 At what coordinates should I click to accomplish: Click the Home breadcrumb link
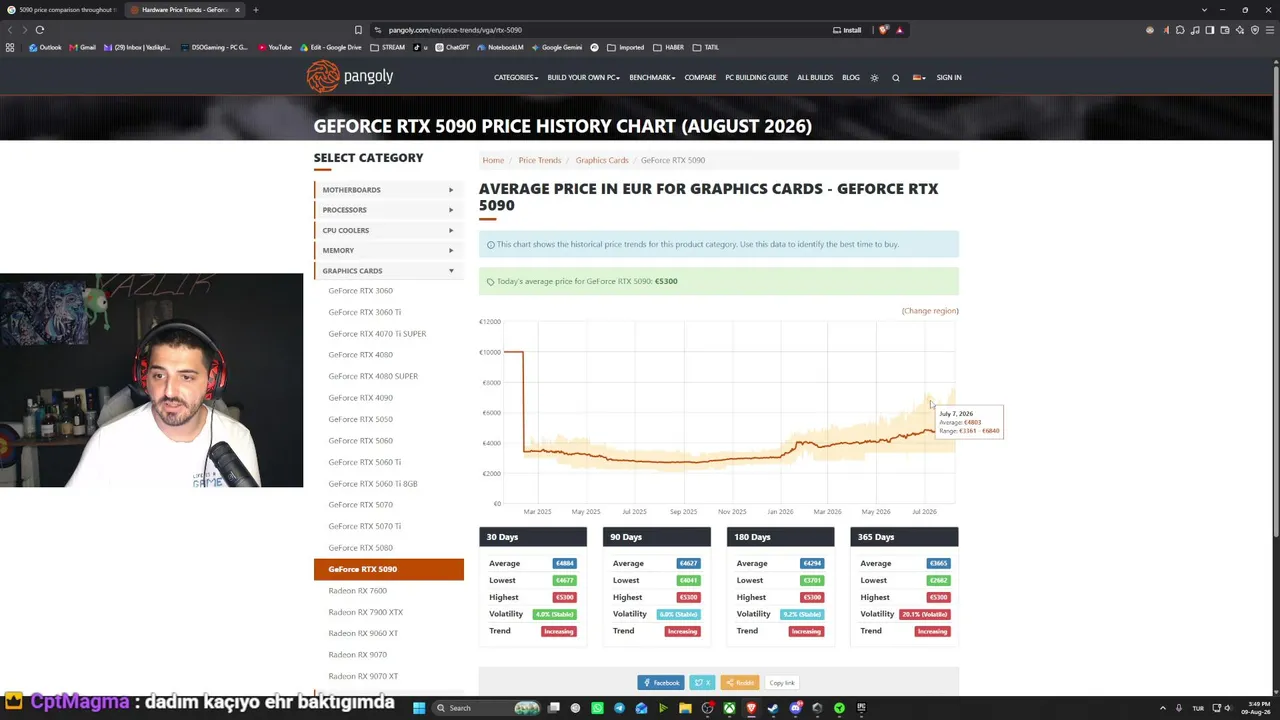[493, 160]
